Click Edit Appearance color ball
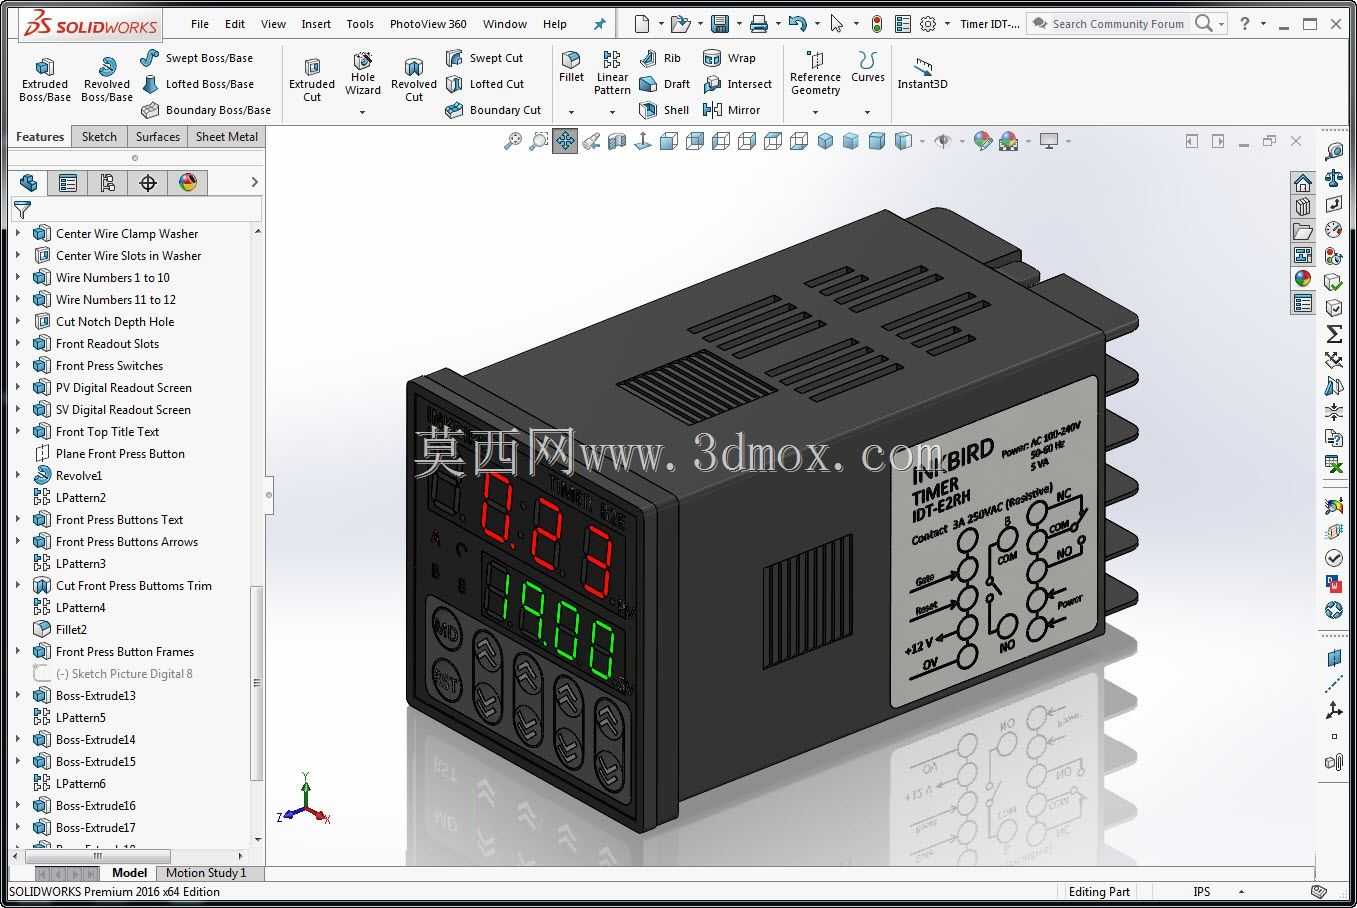Image resolution: width=1357 pixels, height=908 pixels. coord(983,142)
